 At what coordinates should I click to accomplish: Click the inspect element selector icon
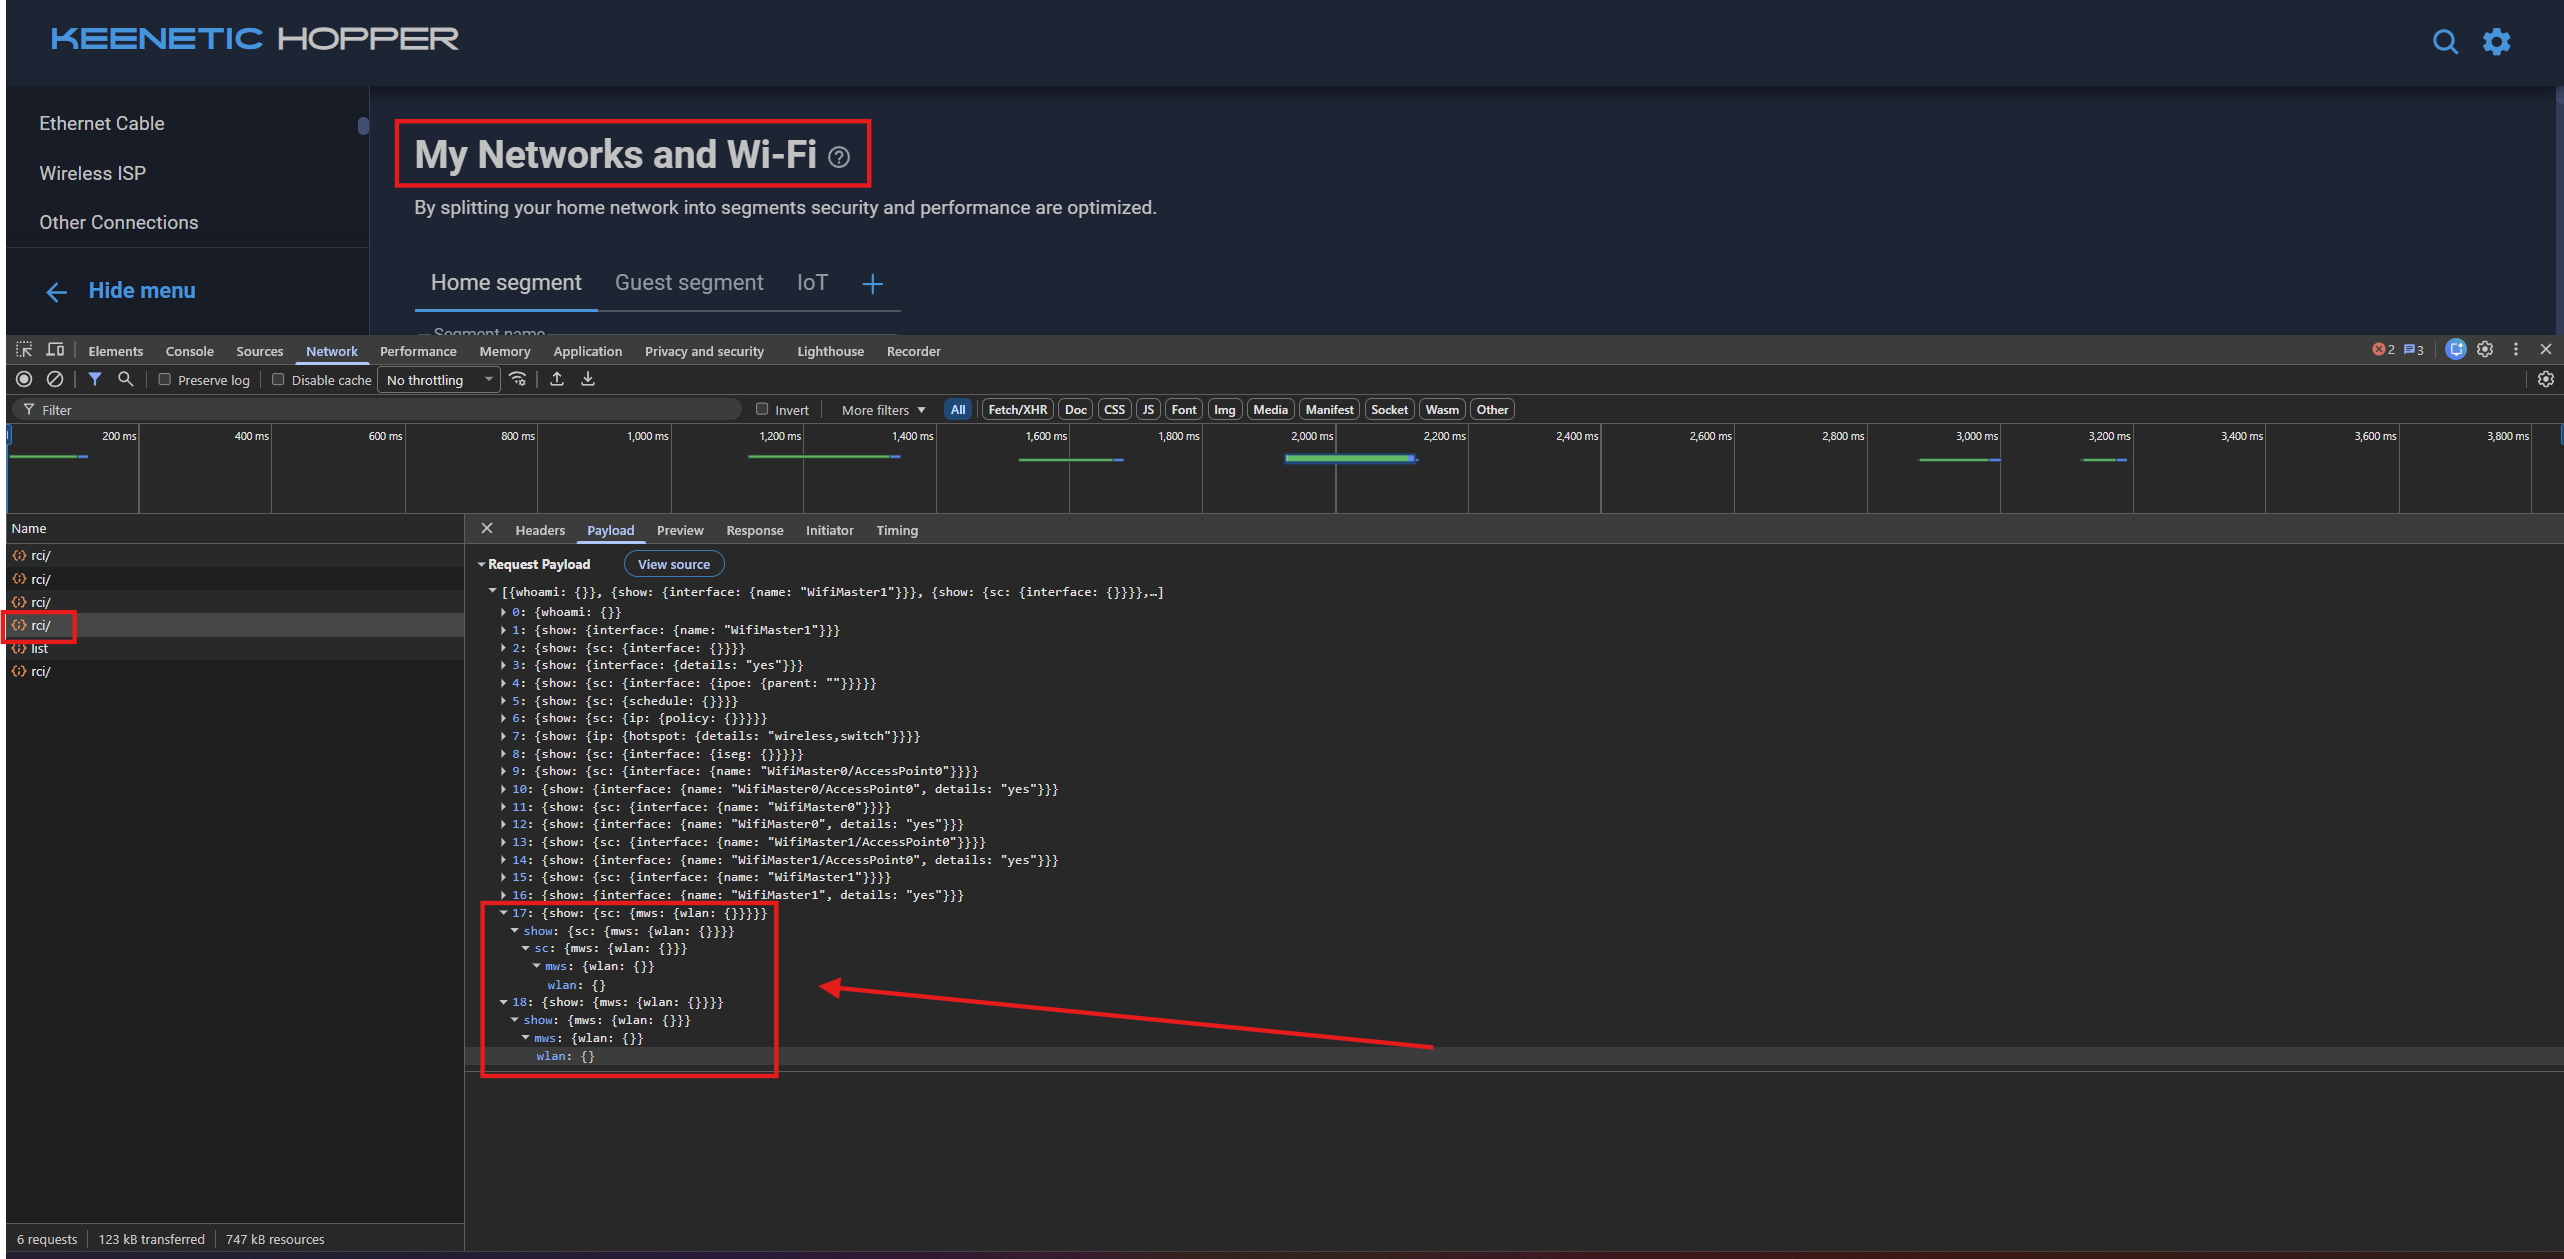coord(24,350)
